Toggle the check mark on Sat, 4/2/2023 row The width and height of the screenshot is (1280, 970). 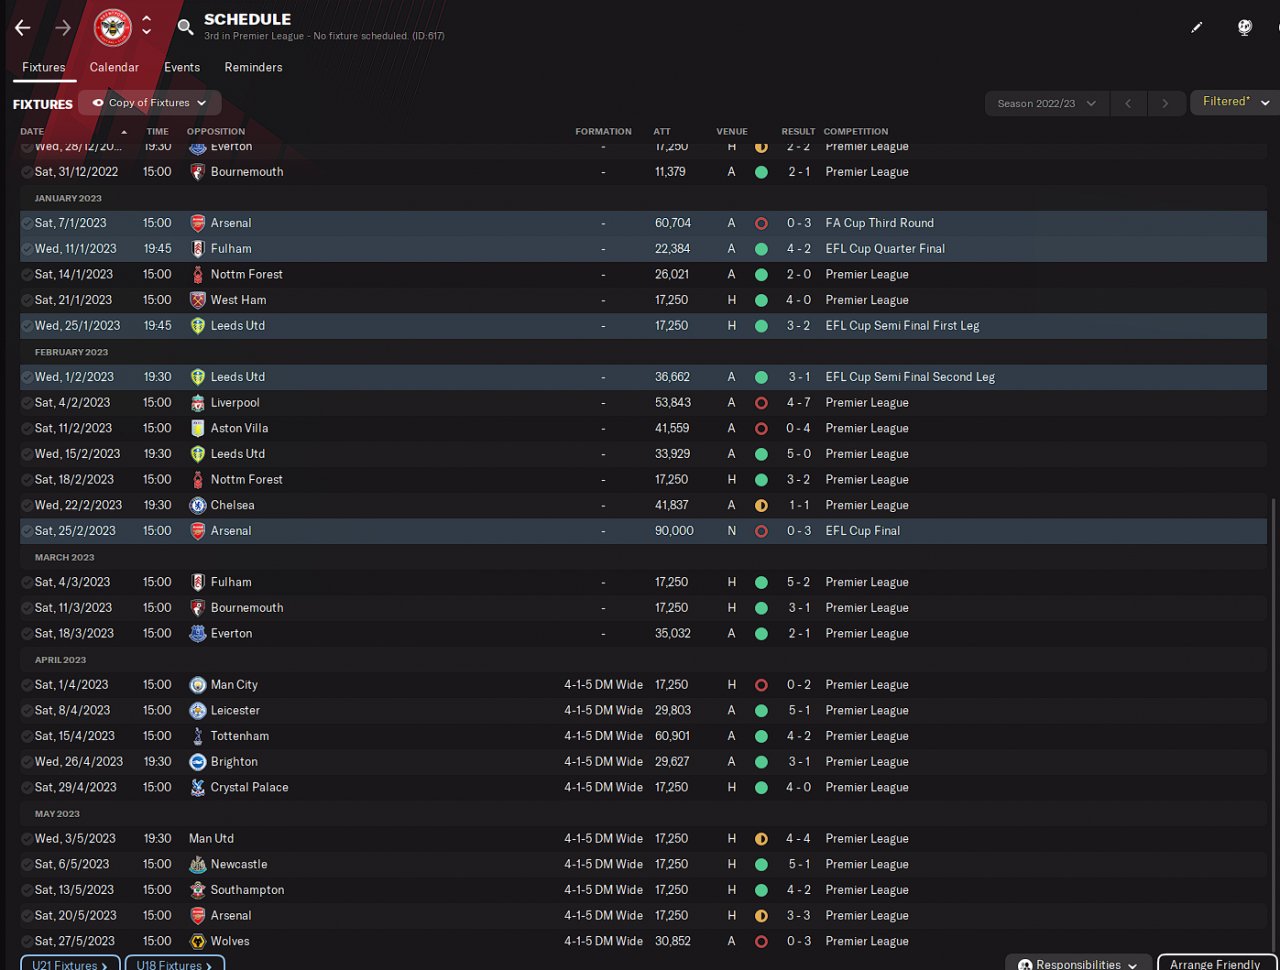(27, 403)
